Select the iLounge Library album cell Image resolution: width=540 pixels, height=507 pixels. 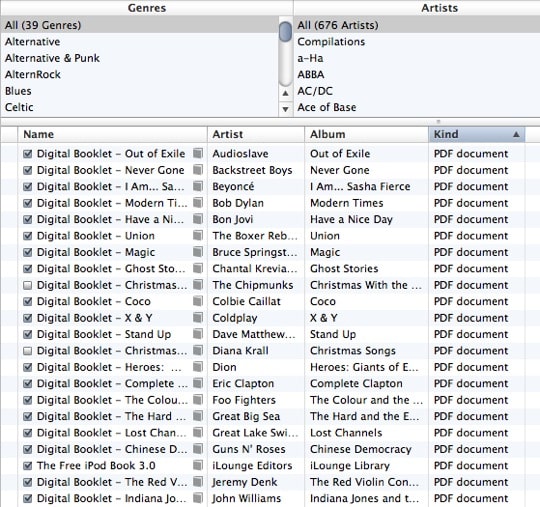click(x=366, y=465)
